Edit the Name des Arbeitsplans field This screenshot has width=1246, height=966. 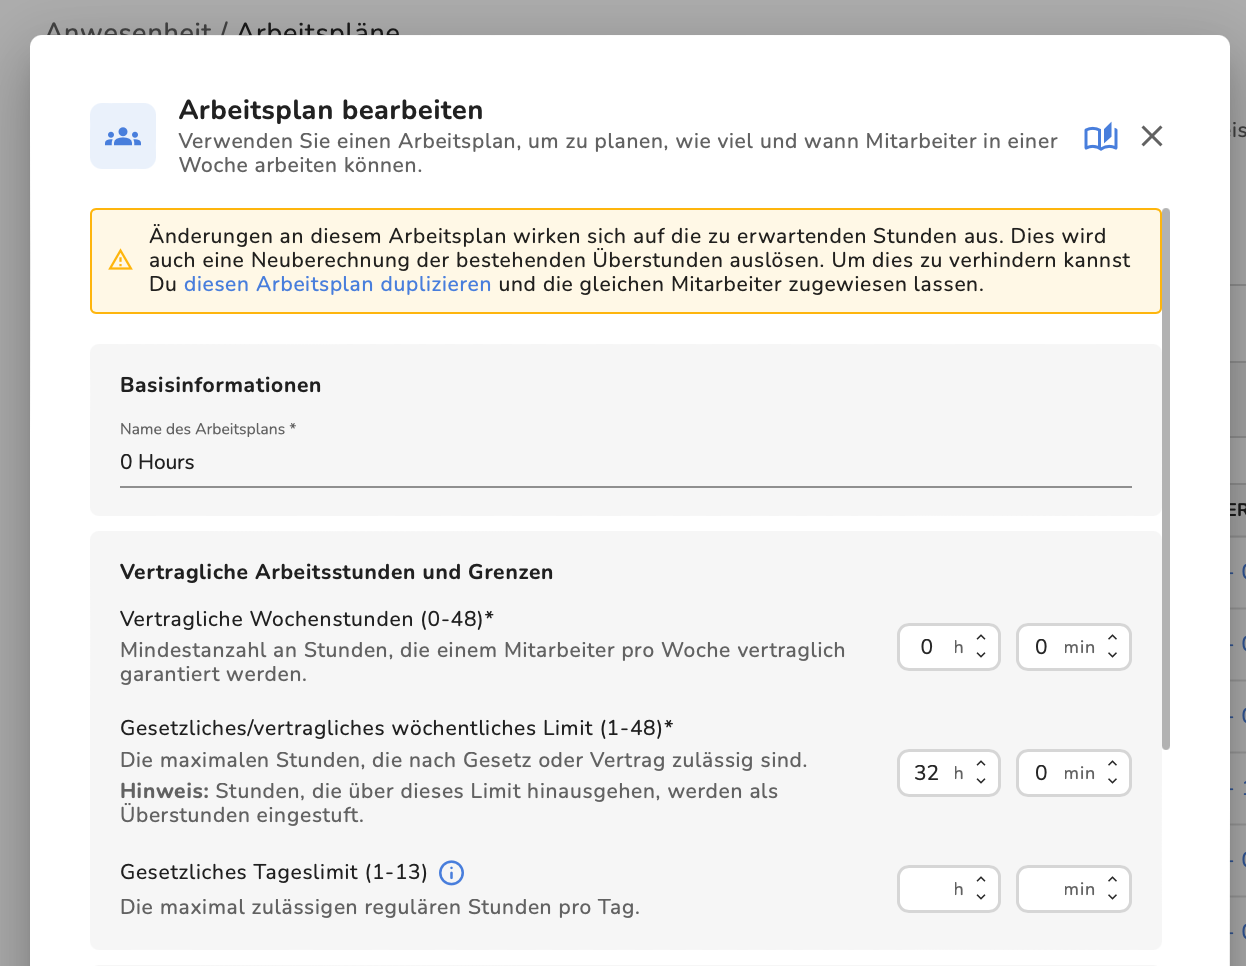click(x=626, y=462)
